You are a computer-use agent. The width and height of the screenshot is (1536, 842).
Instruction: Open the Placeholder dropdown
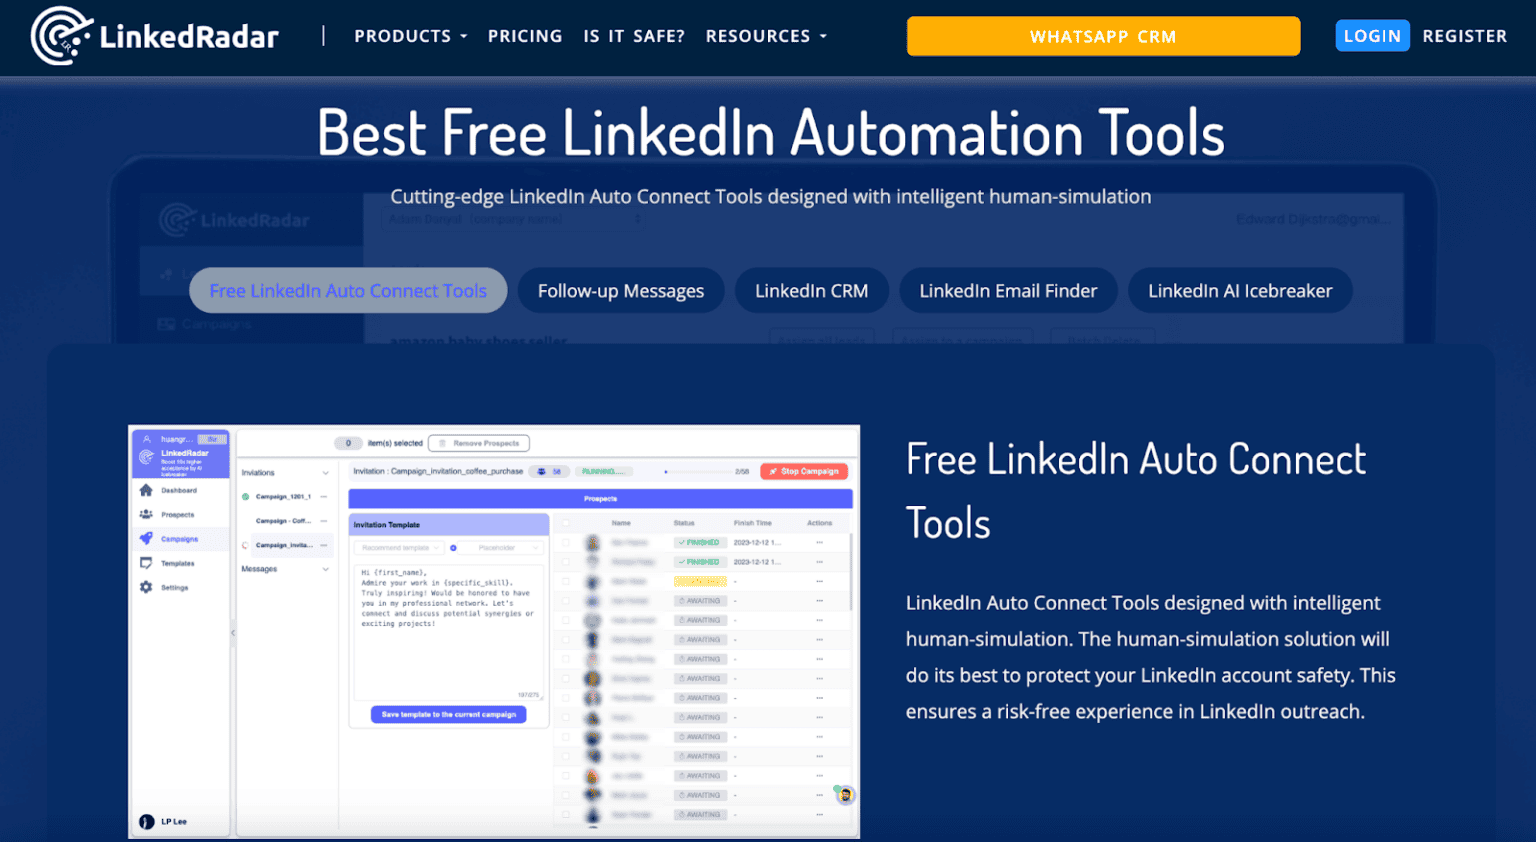501,548
